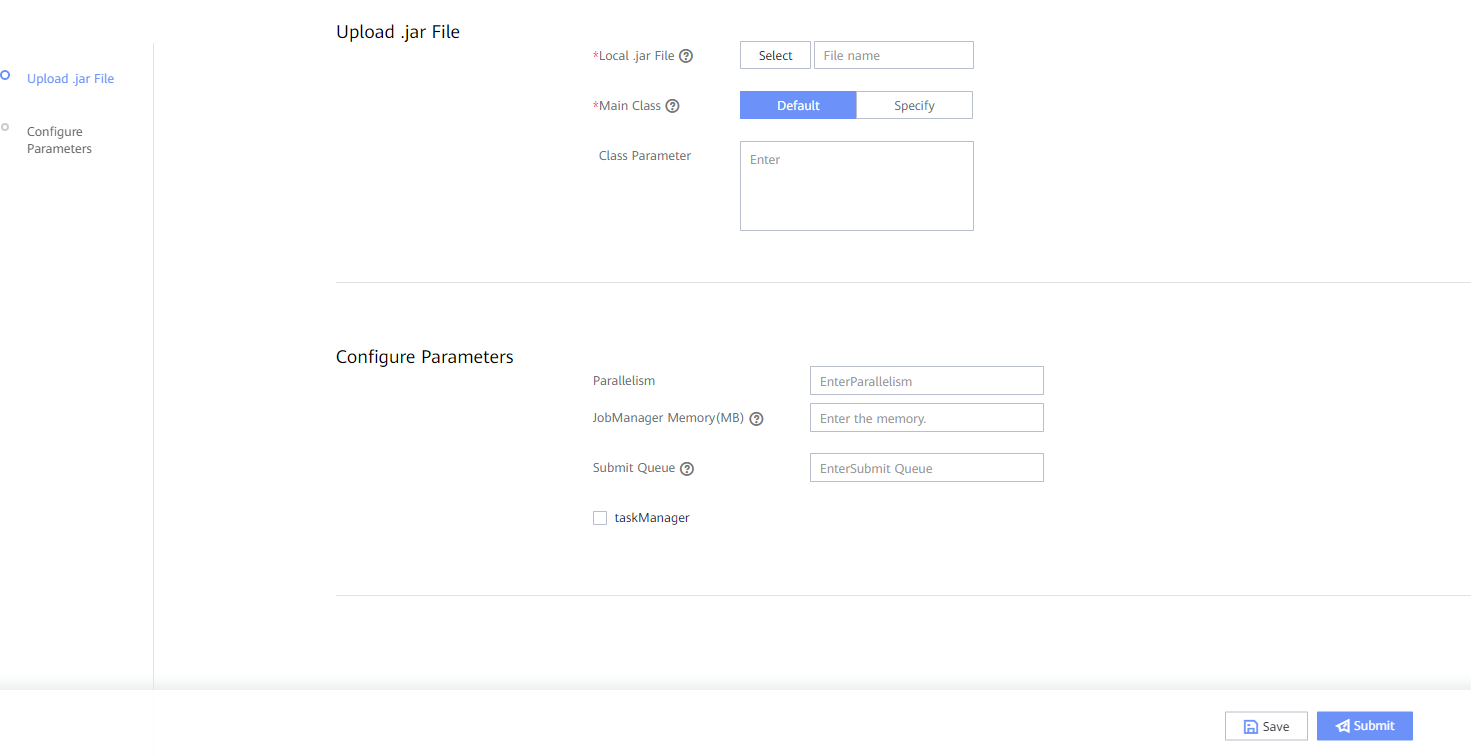
Task: Click the Submit Queue question mark icon
Action: [687, 469]
